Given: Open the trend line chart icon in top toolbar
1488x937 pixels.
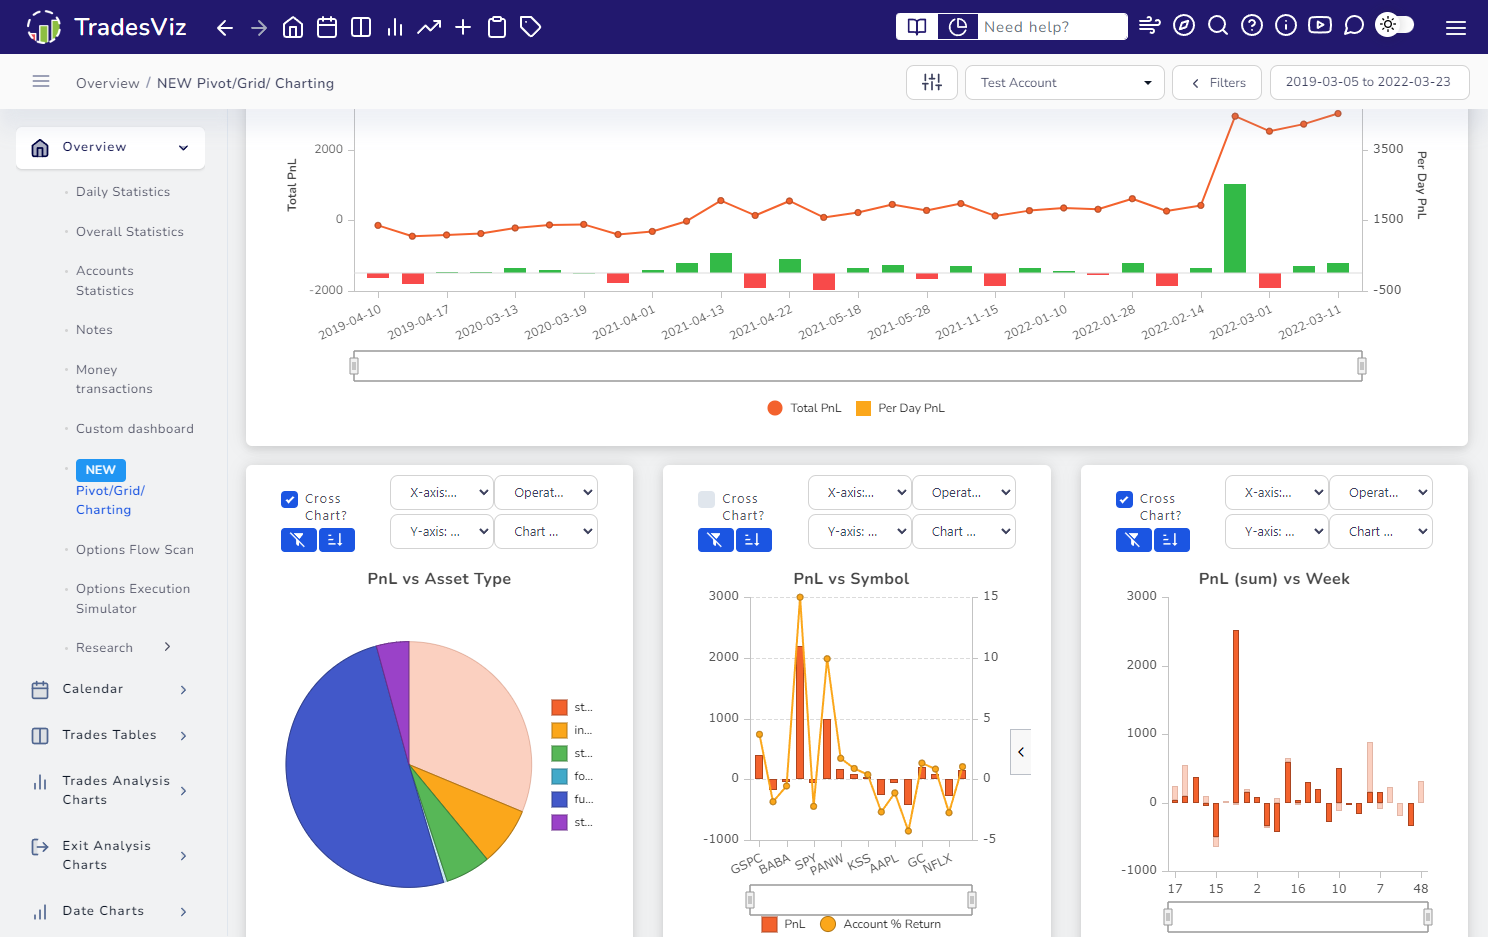Looking at the screenshot, I should coord(429,27).
